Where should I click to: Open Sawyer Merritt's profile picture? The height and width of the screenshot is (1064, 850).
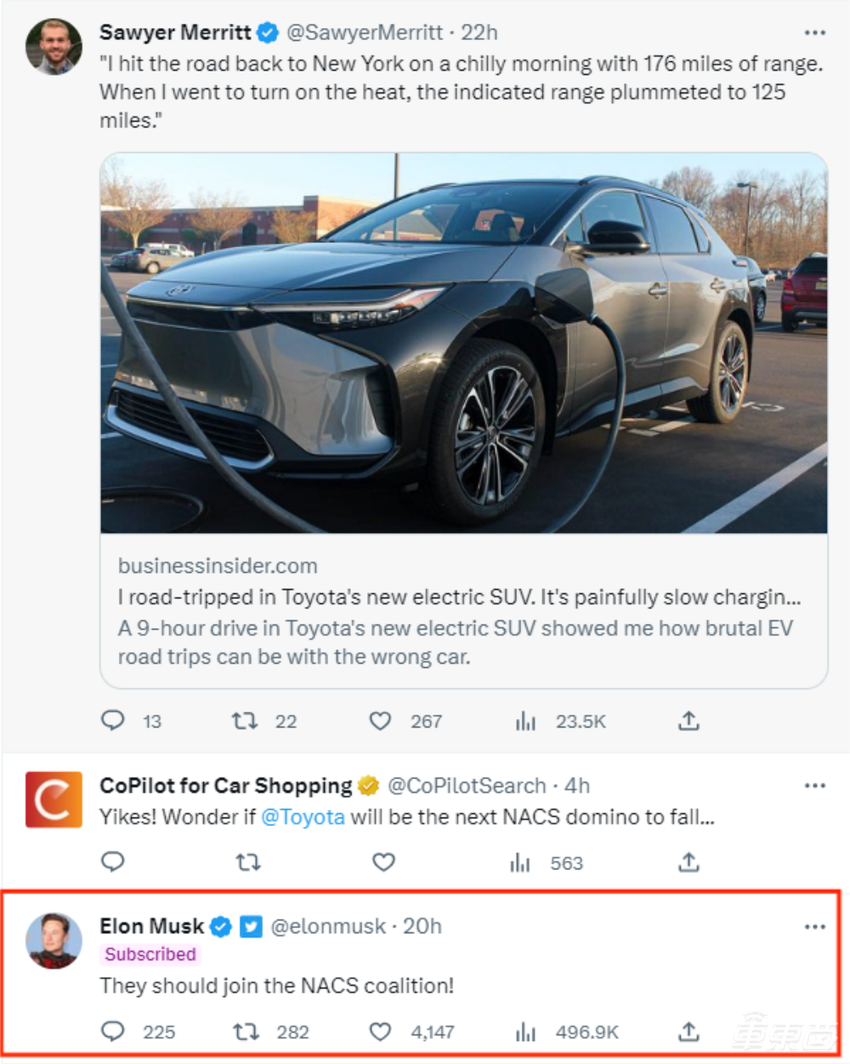click(54, 46)
